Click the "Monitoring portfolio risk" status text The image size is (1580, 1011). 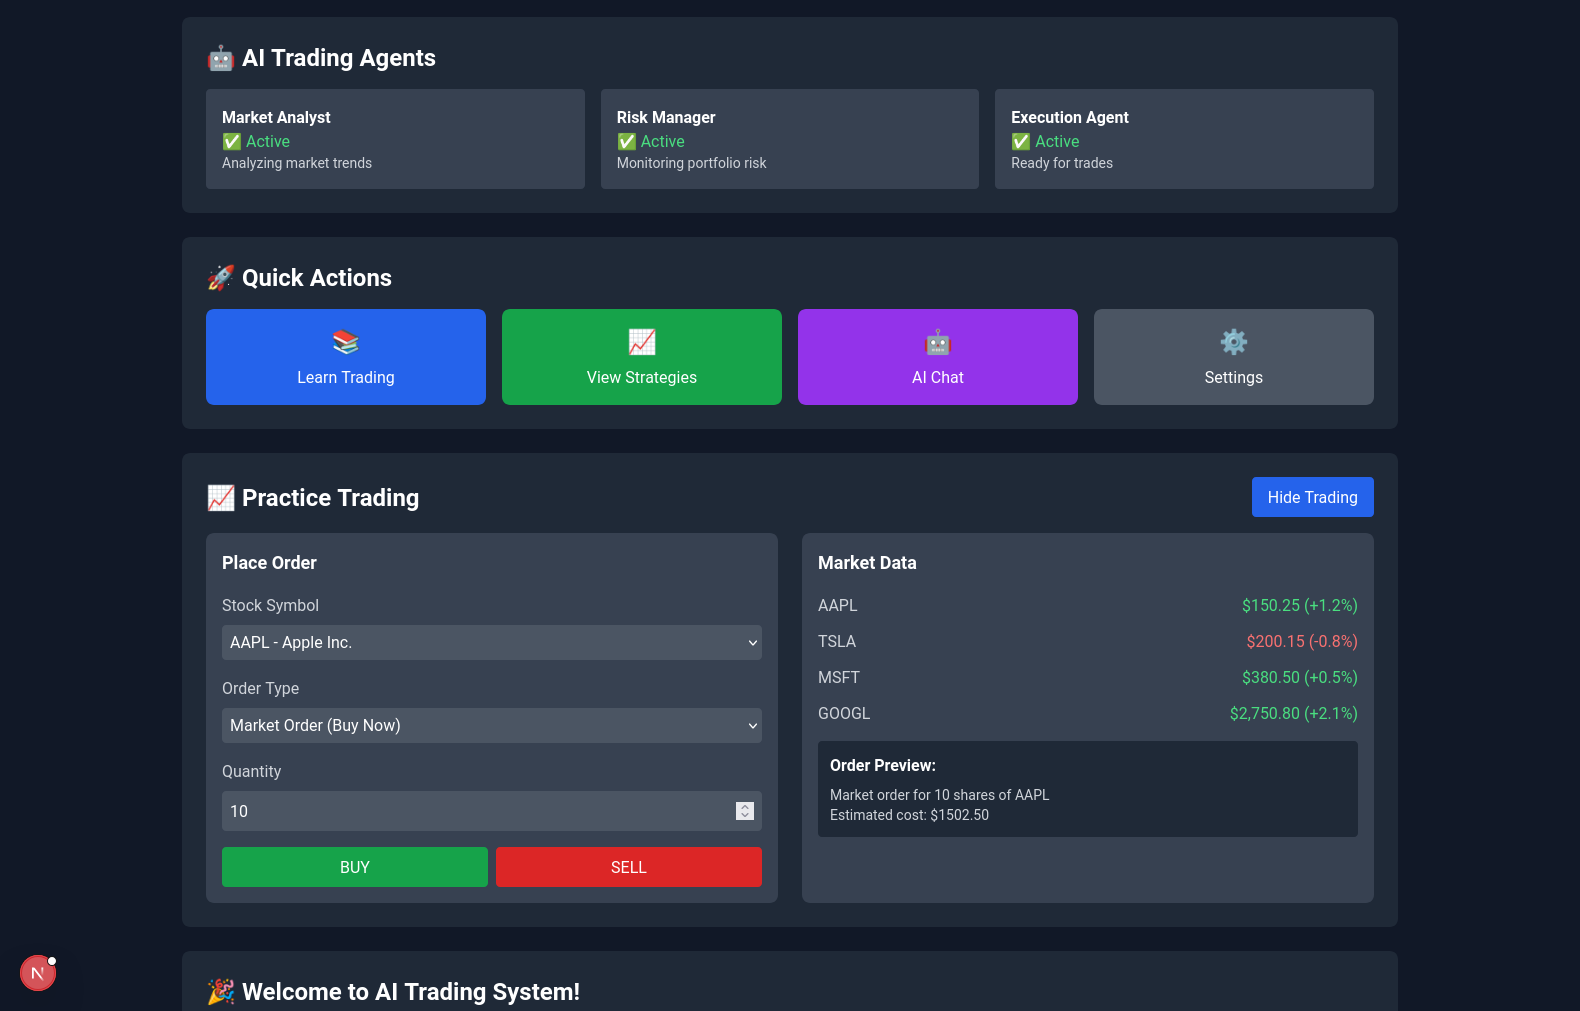pos(692,163)
